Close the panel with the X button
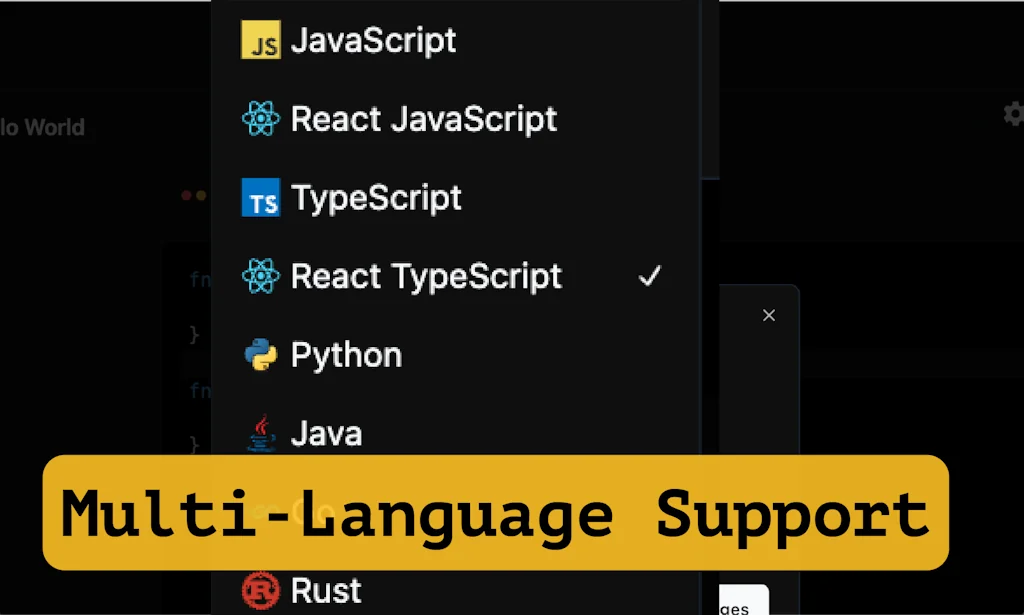The image size is (1024, 615). [768, 315]
